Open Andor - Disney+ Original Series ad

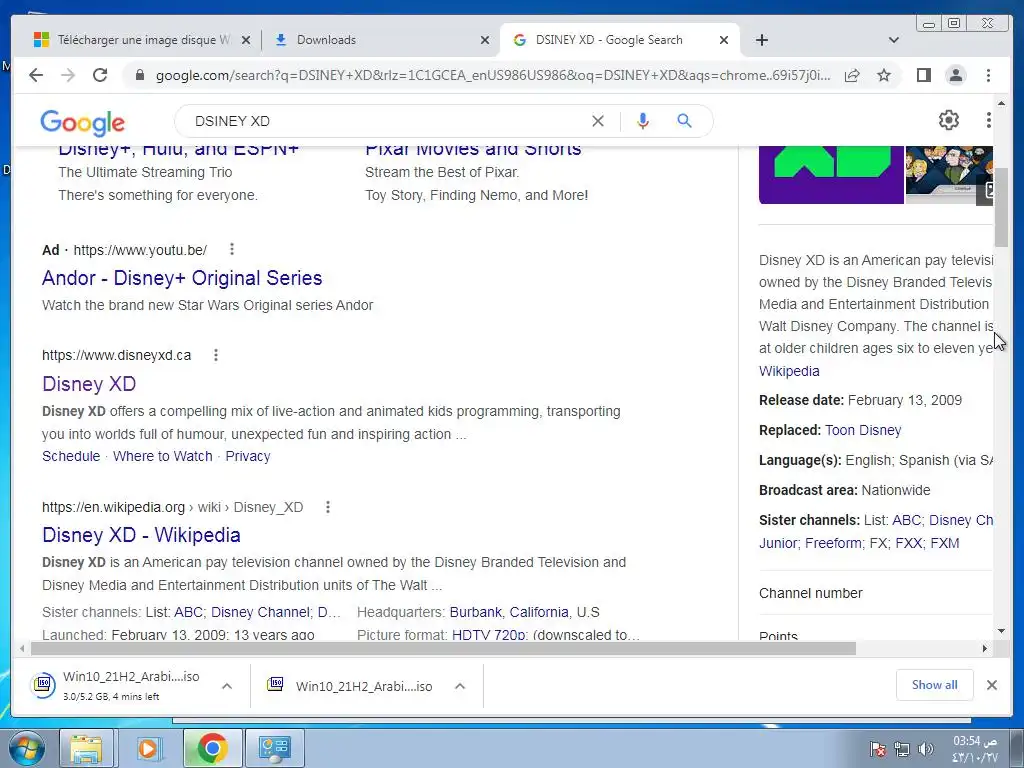pos(182,278)
